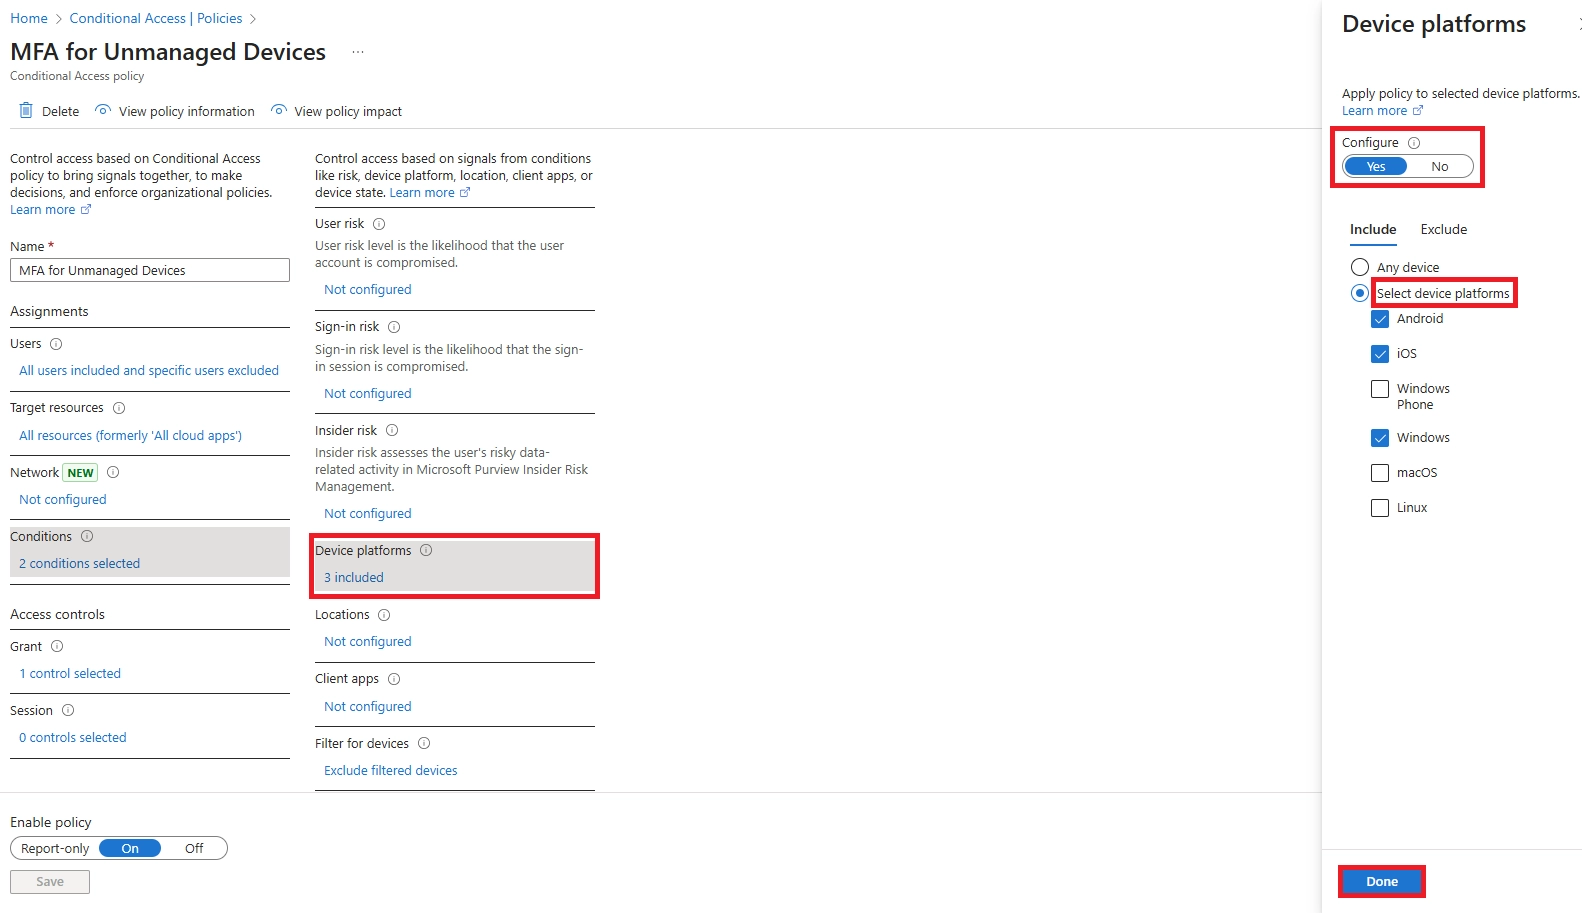Click the View policy information eye icon
Image resolution: width=1582 pixels, height=913 pixels.
click(103, 111)
